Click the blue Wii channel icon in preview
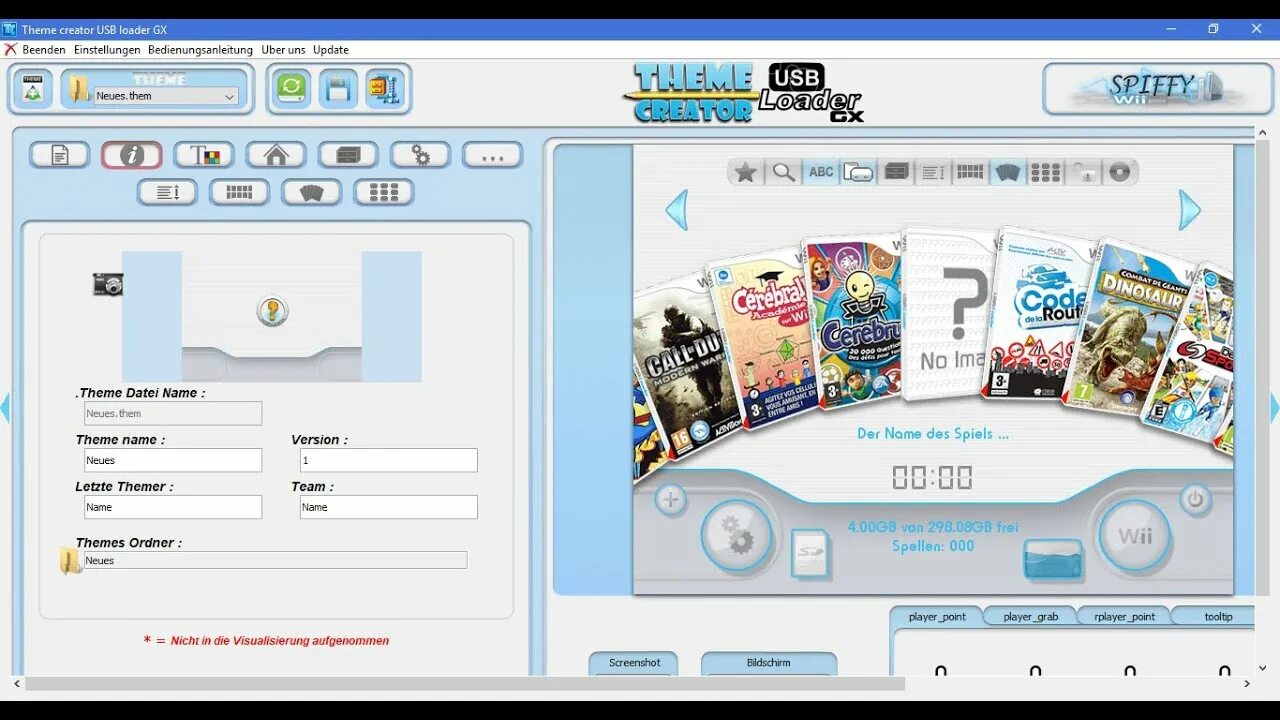The width and height of the screenshot is (1280, 720). (1053, 560)
